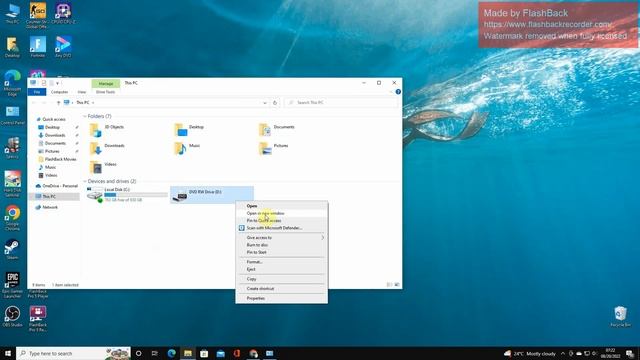Open the 24°C Mostly cloudy weather widget
The image size is (640, 360).
pyautogui.click(x=530, y=353)
